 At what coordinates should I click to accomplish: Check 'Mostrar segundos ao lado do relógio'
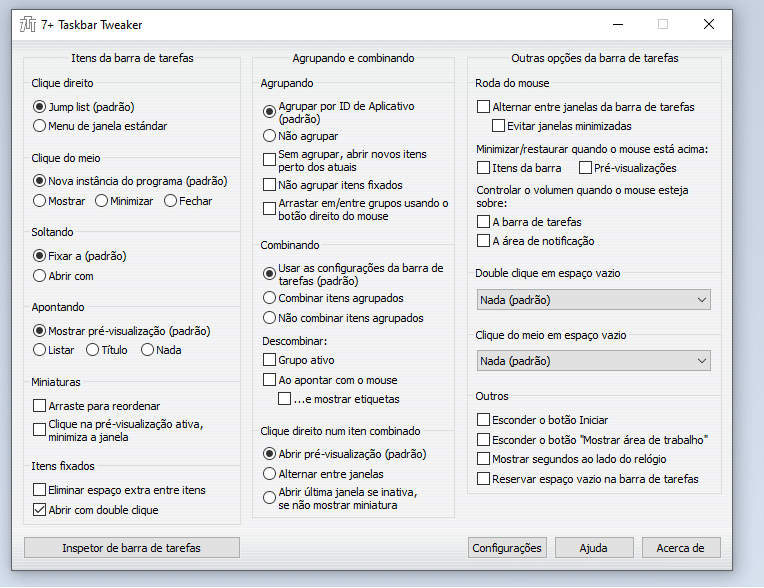click(484, 459)
